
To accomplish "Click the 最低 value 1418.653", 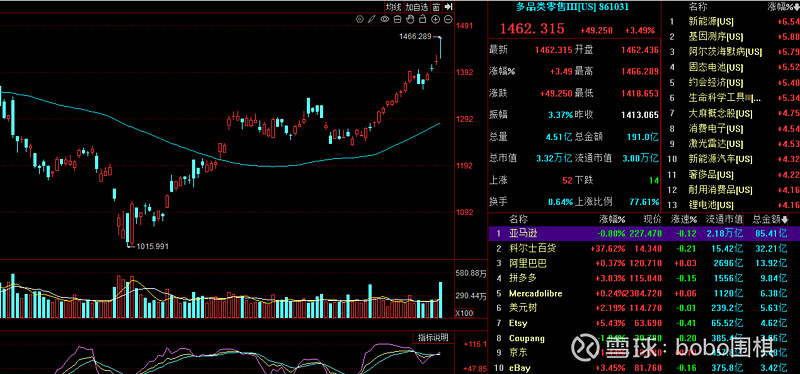I will tap(640, 93).
